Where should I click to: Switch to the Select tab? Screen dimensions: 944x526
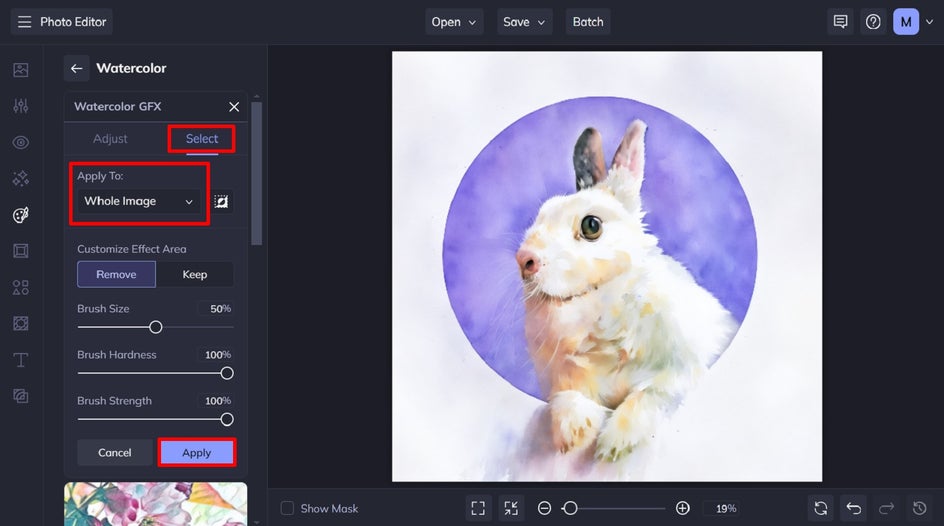point(202,139)
